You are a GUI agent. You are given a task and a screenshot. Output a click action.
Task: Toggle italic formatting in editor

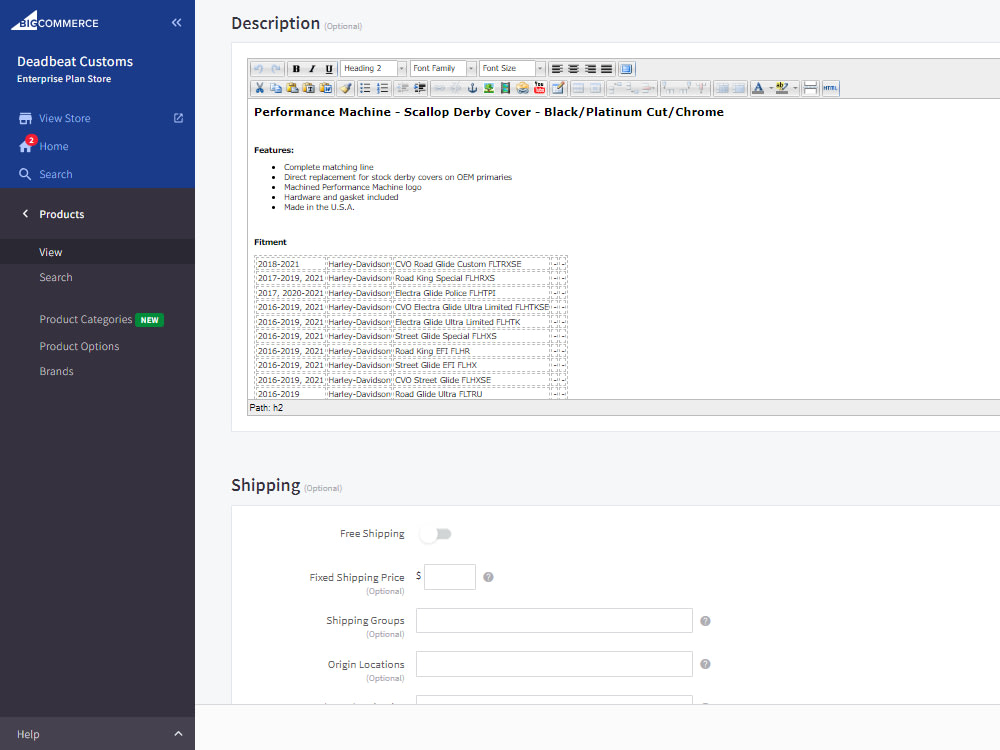tap(312, 68)
